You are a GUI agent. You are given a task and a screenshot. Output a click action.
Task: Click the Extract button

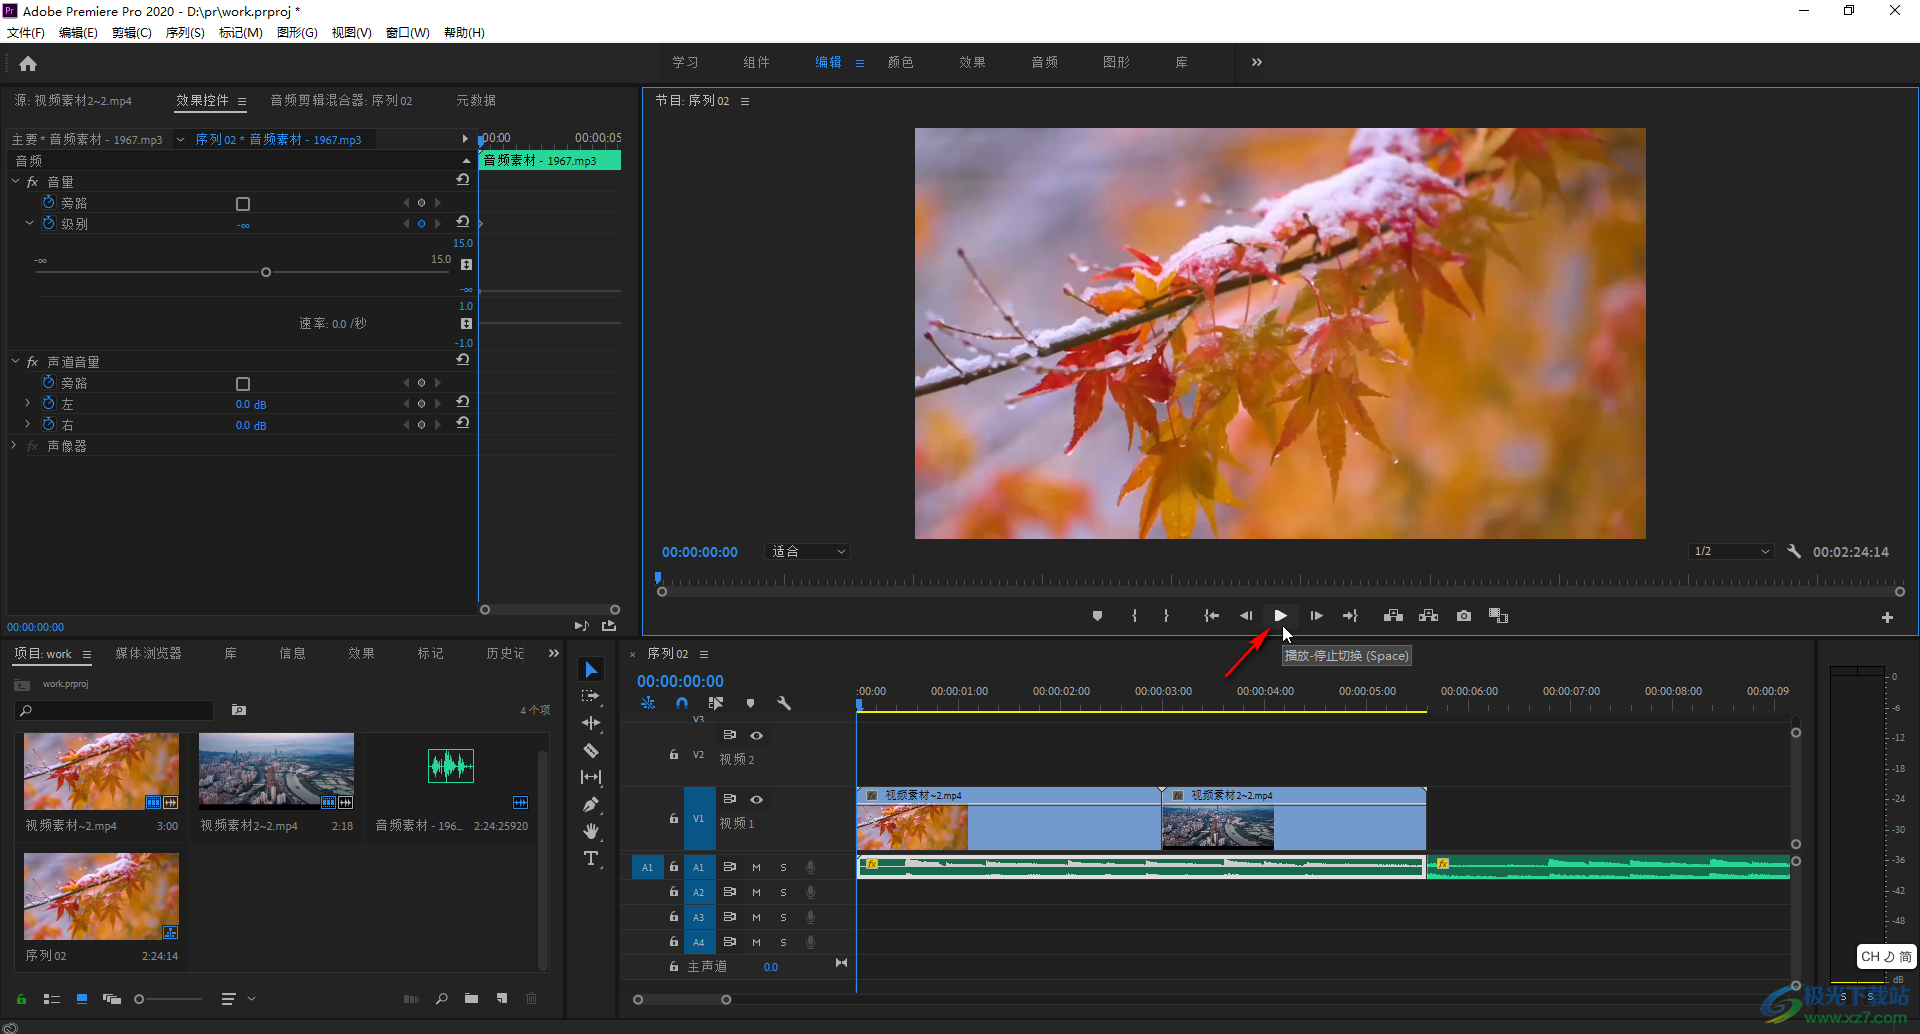click(1428, 616)
